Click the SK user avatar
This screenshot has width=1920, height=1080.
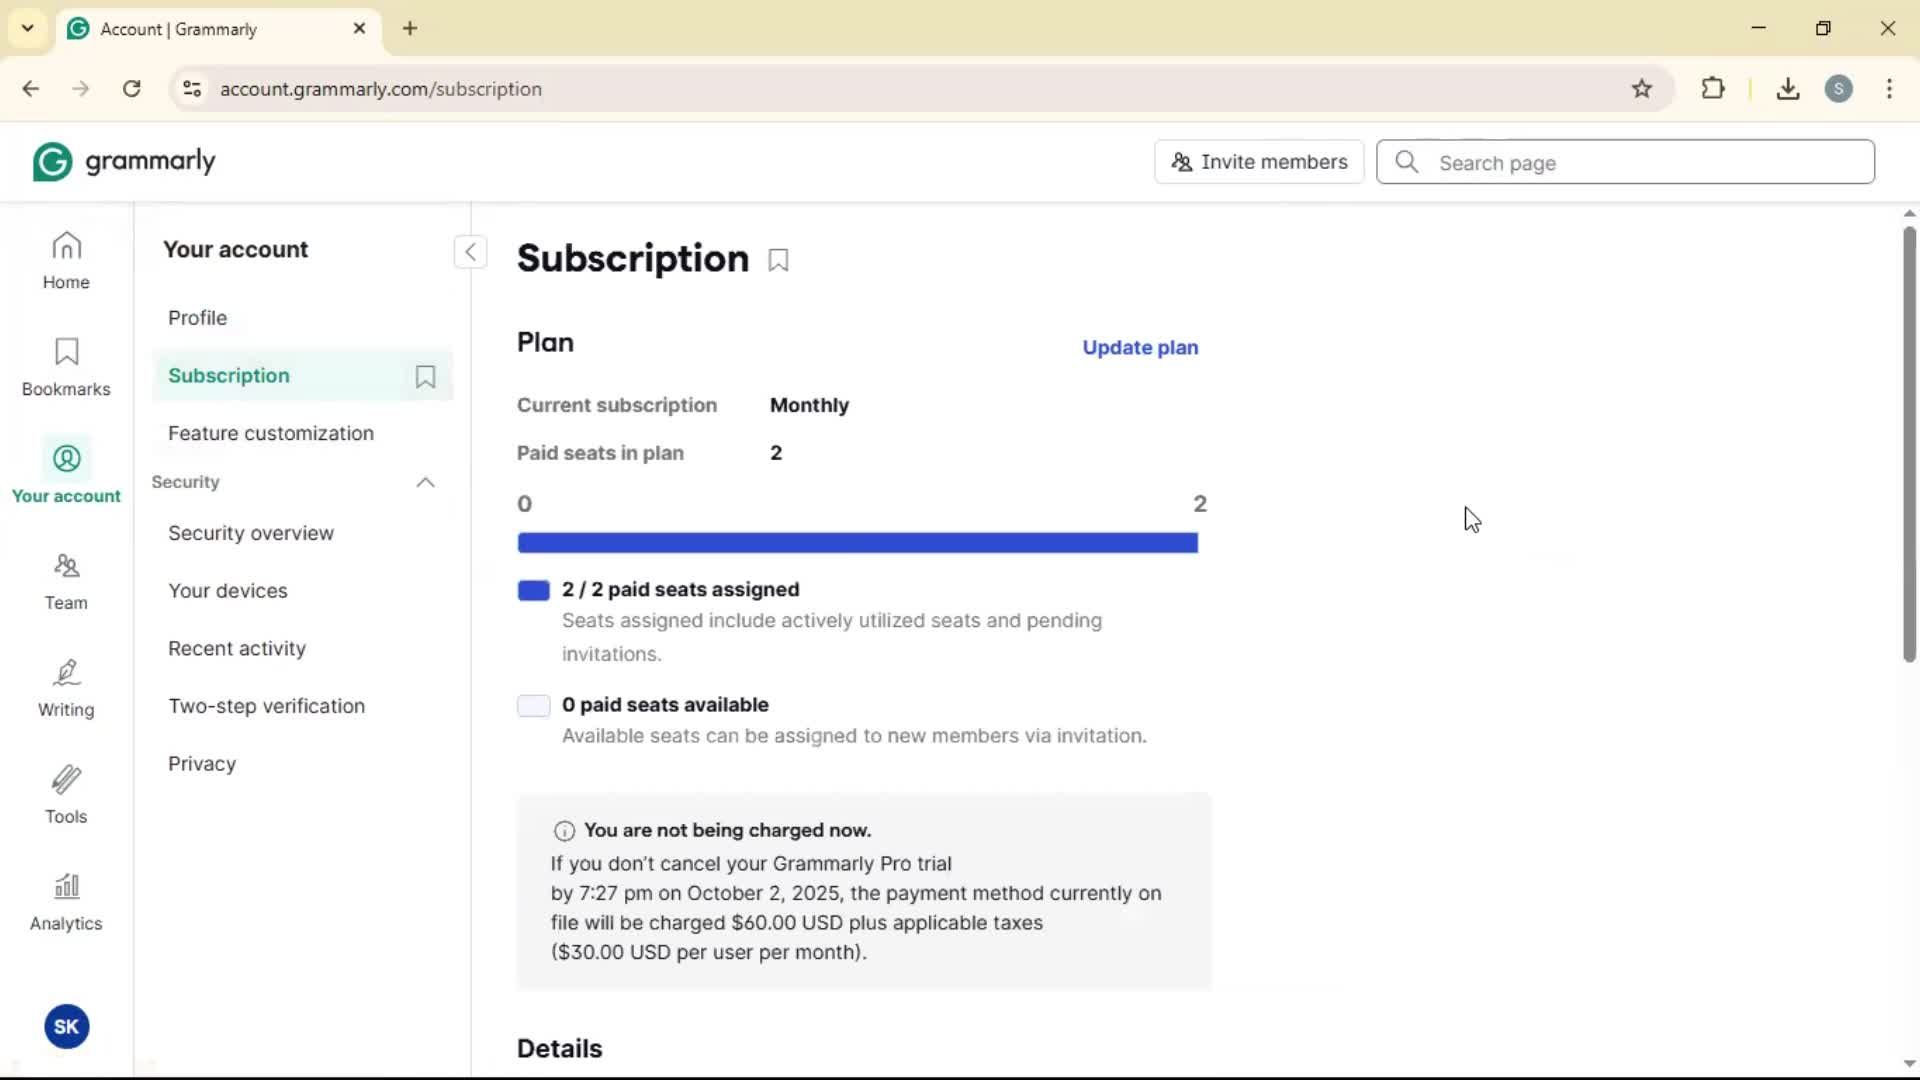pos(66,1026)
